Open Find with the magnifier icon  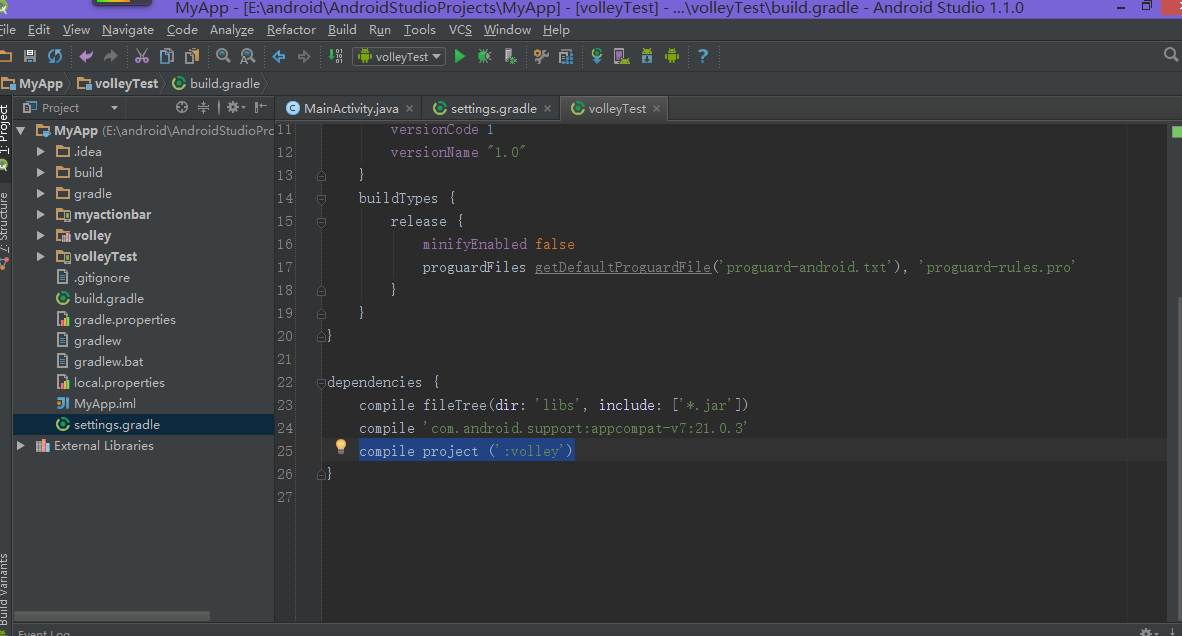pos(223,57)
